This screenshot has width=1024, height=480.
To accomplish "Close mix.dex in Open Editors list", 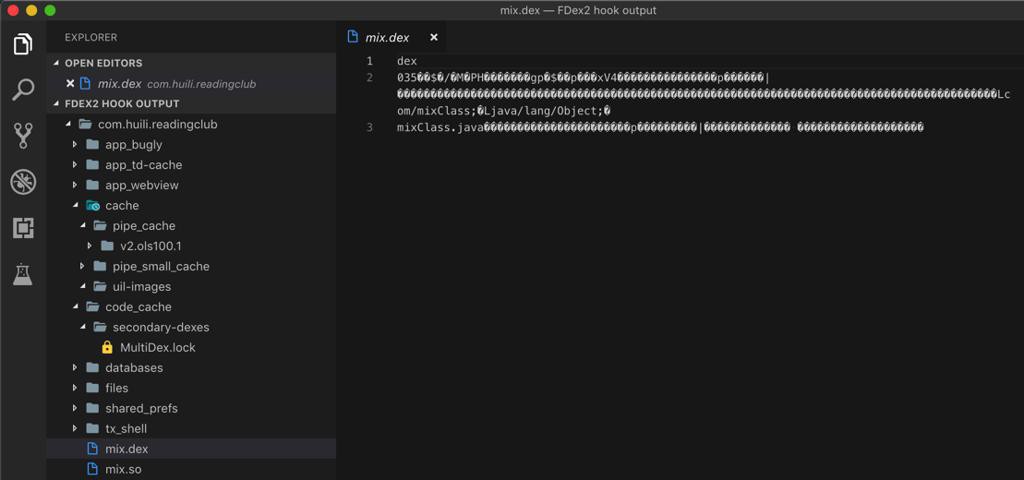I will (70, 84).
